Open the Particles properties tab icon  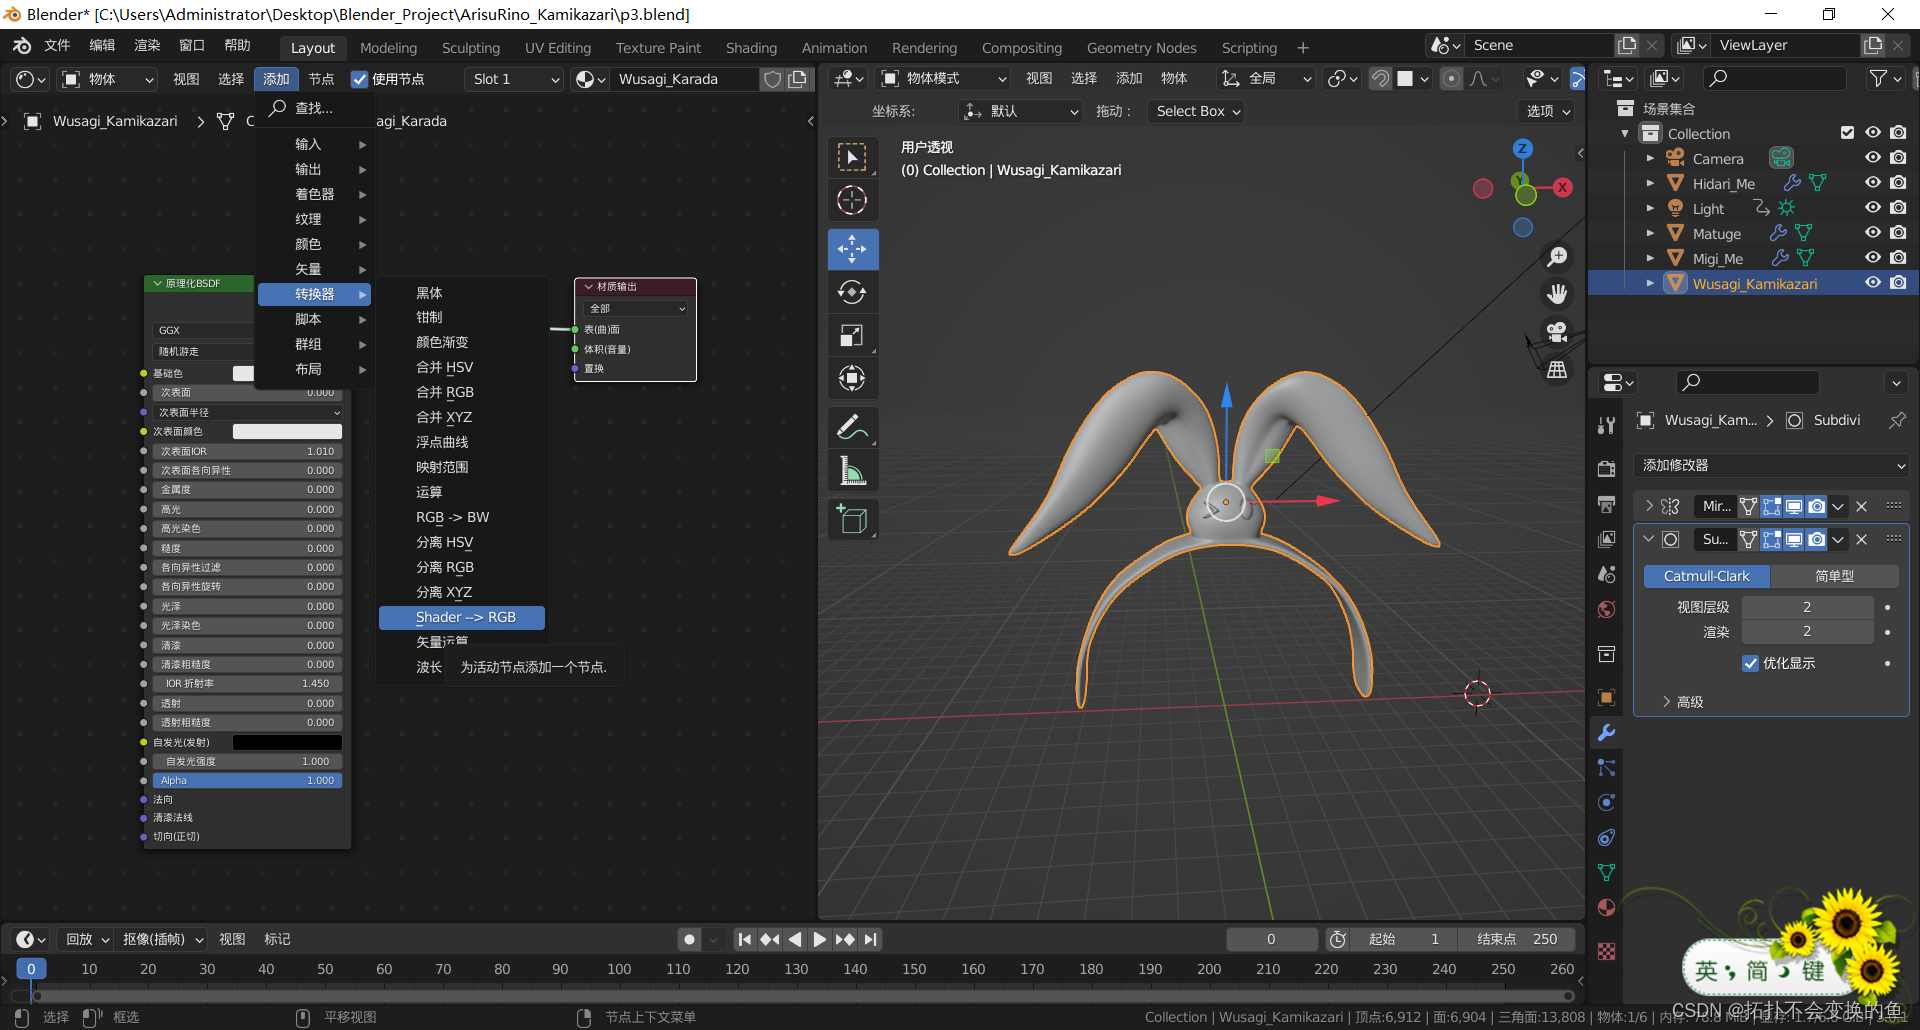coord(1607,768)
